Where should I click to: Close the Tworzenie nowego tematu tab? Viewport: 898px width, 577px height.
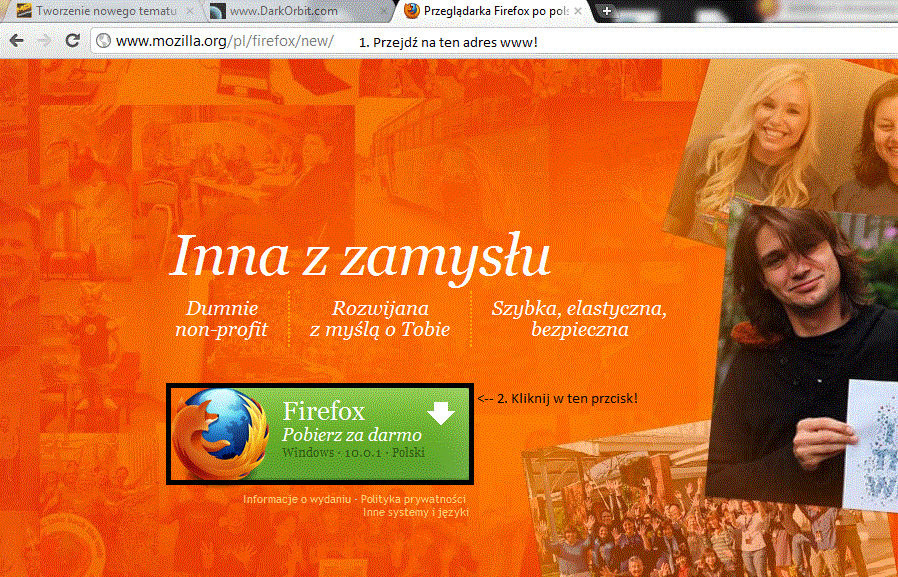click(x=190, y=11)
